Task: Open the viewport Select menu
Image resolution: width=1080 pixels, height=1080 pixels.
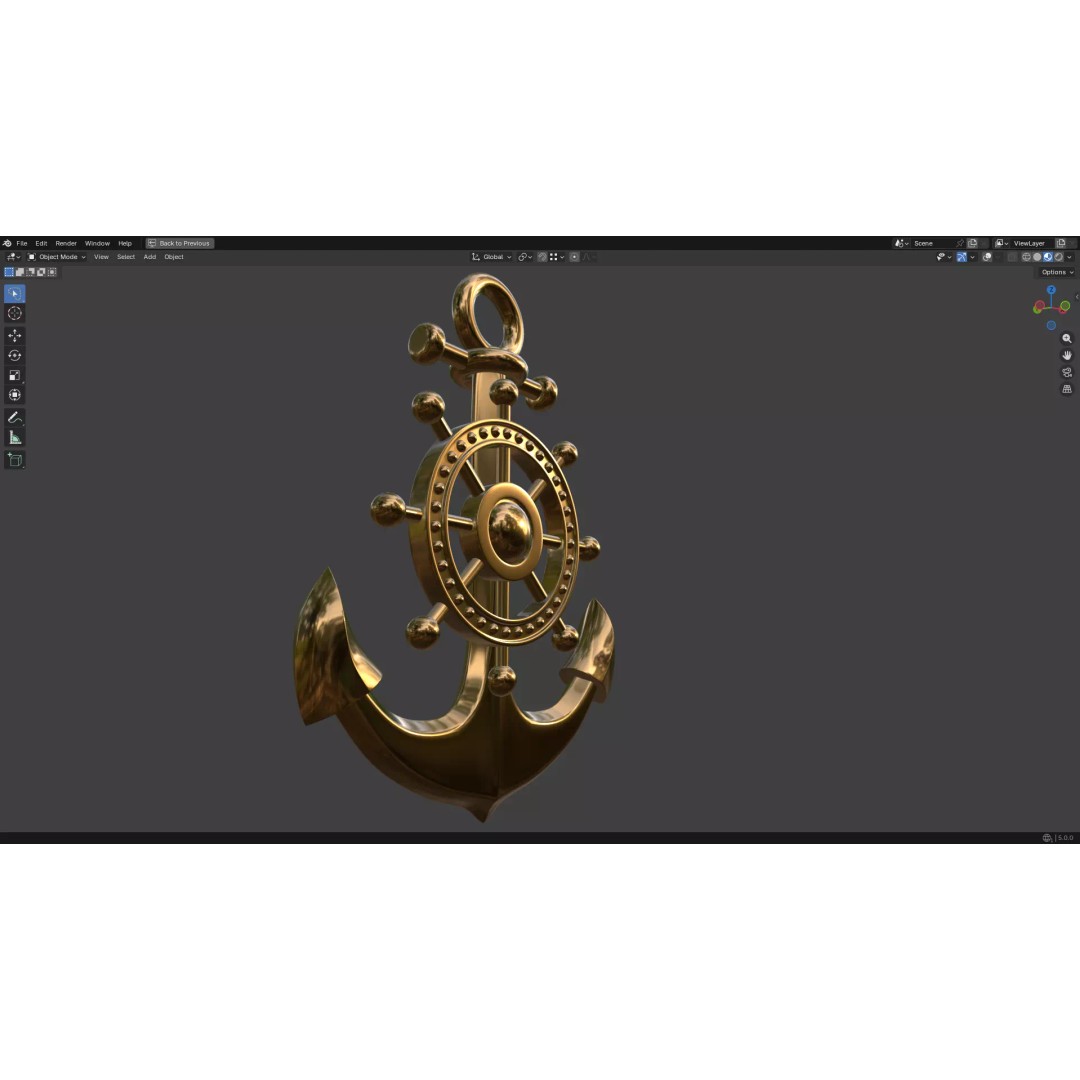Action: 126,257
